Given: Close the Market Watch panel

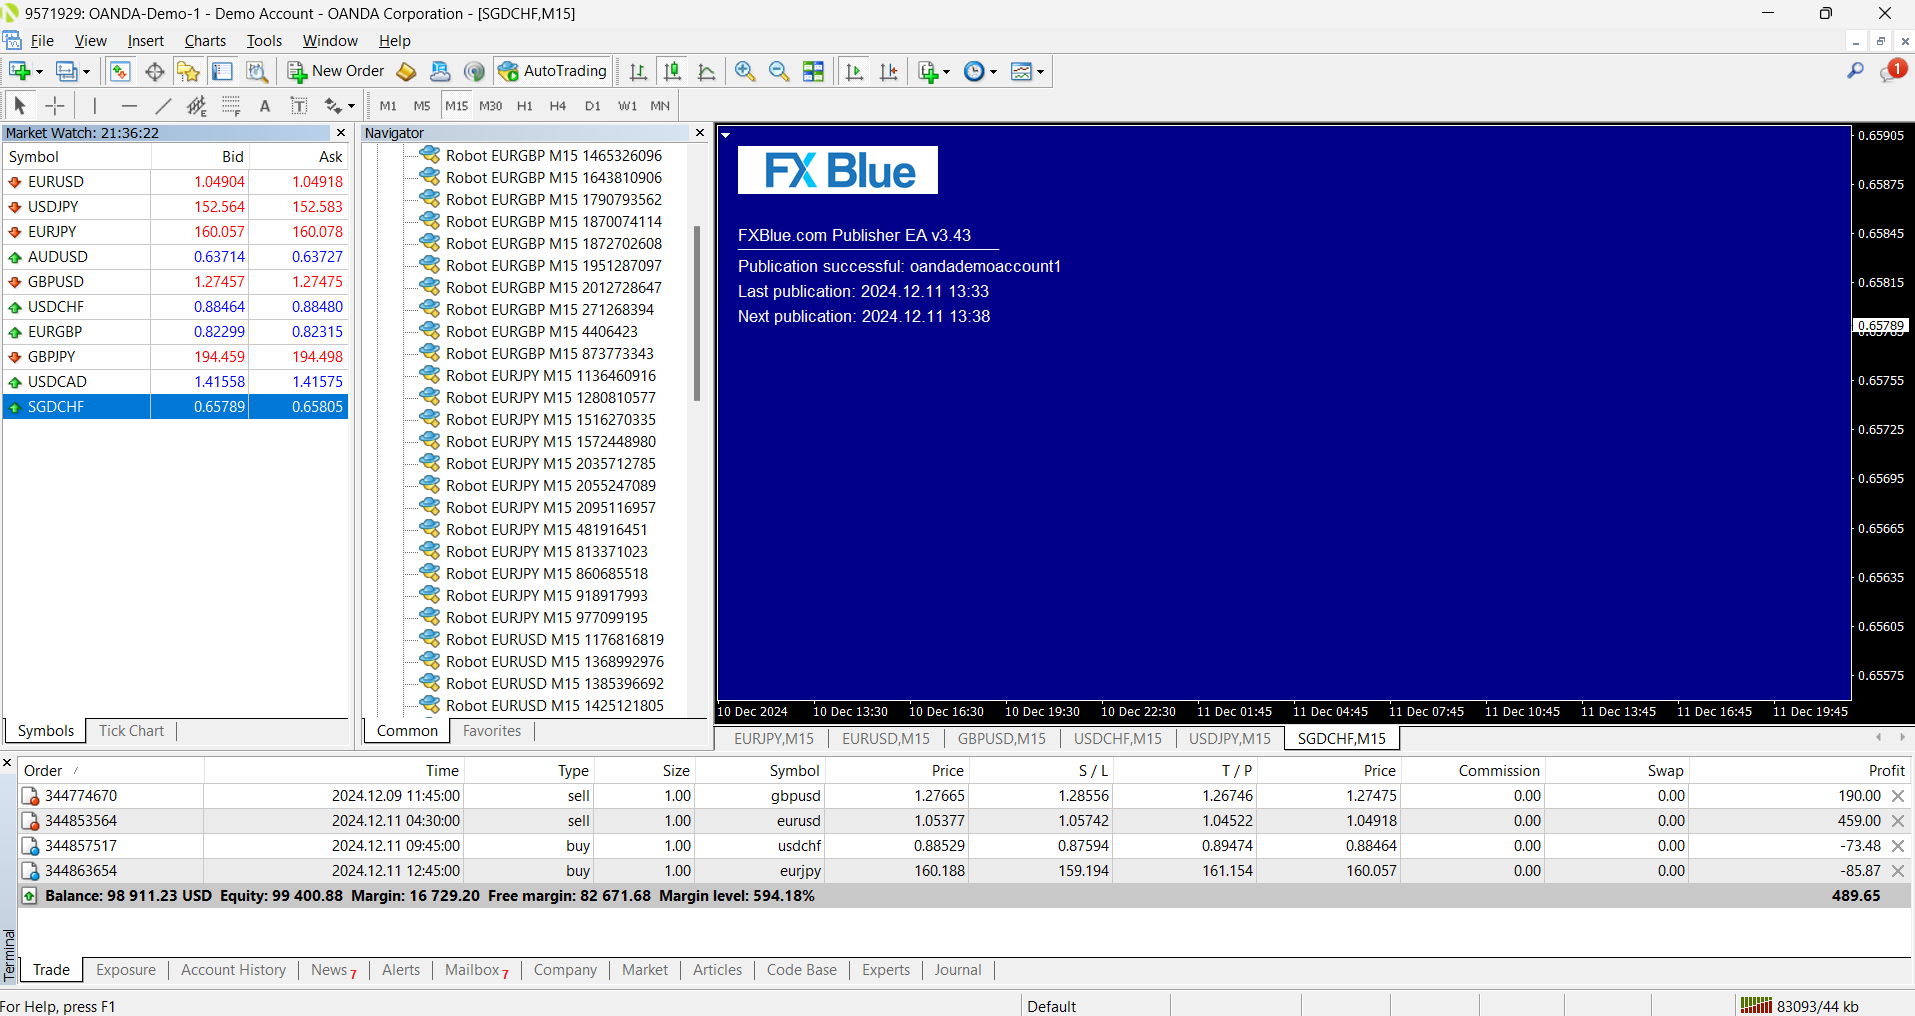Looking at the screenshot, I should (341, 133).
